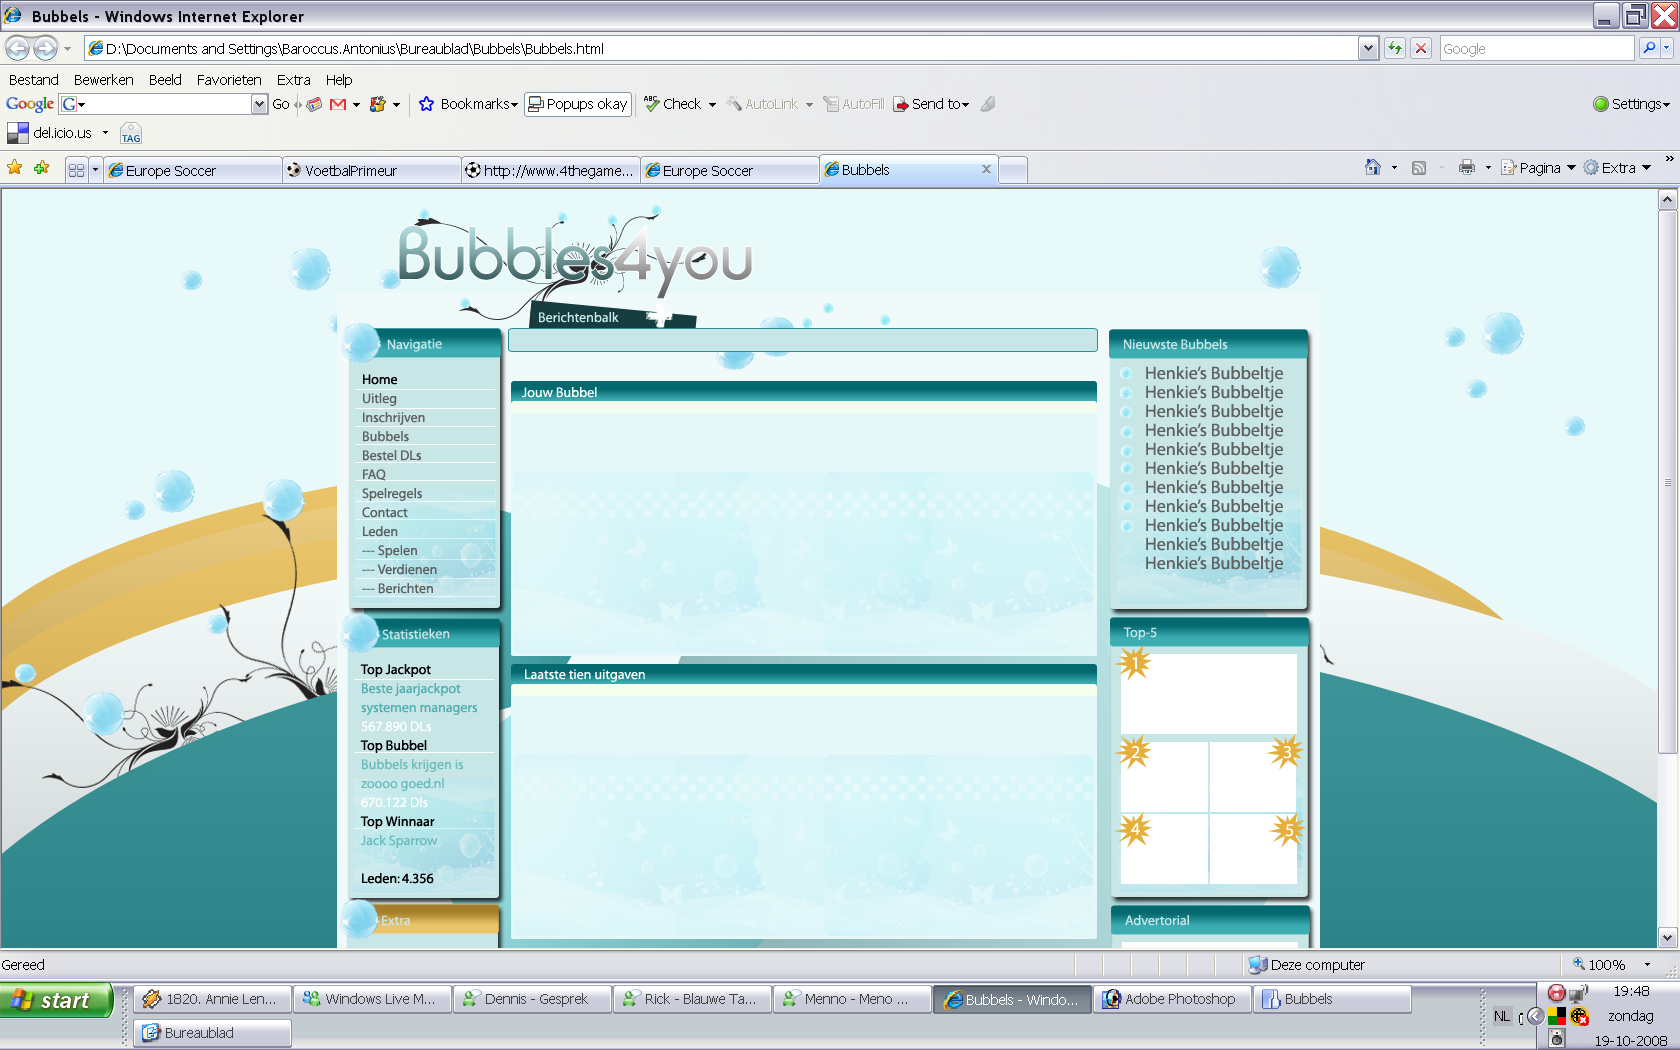Click the Gmail envelope icon in Google toolbar
Screen dimensions: 1680x1050
pyautogui.click(x=338, y=104)
